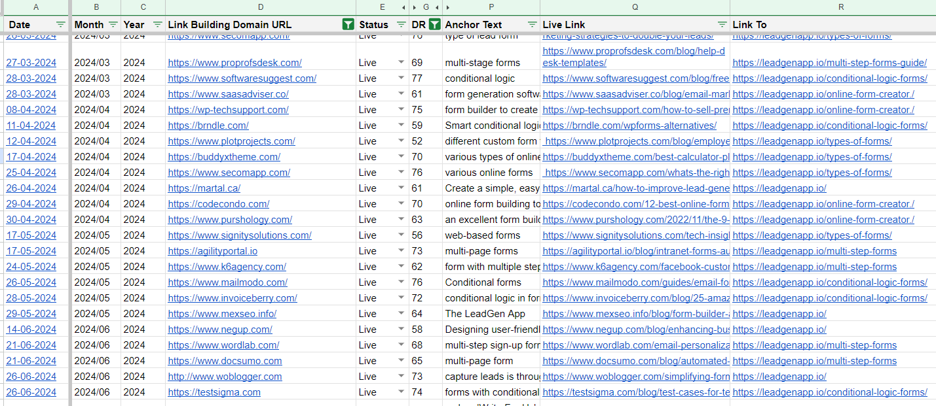
Task: Select anchor text cell 'various online forms'
Action: click(x=491, y=173)
